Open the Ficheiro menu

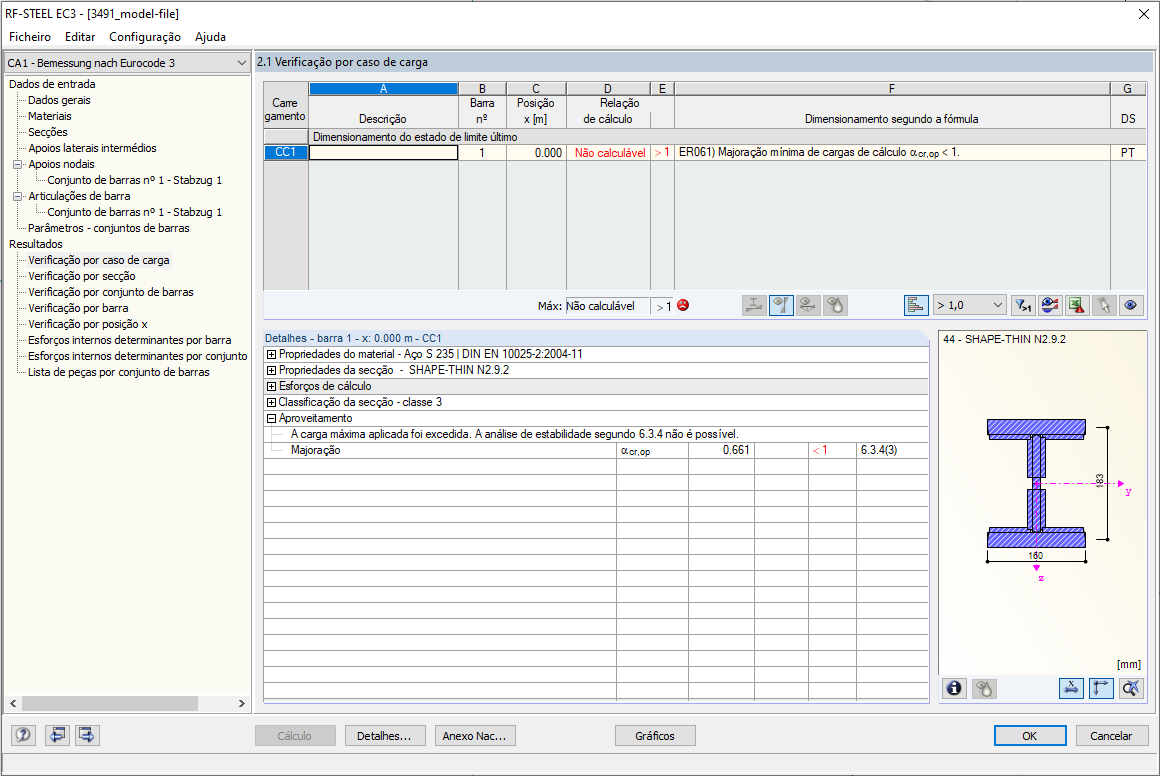tap(30, 37)
